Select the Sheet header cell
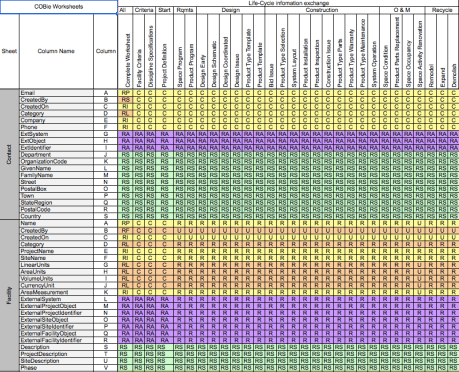This screenshot has width=459, height=372. click(x=9, y=51)
